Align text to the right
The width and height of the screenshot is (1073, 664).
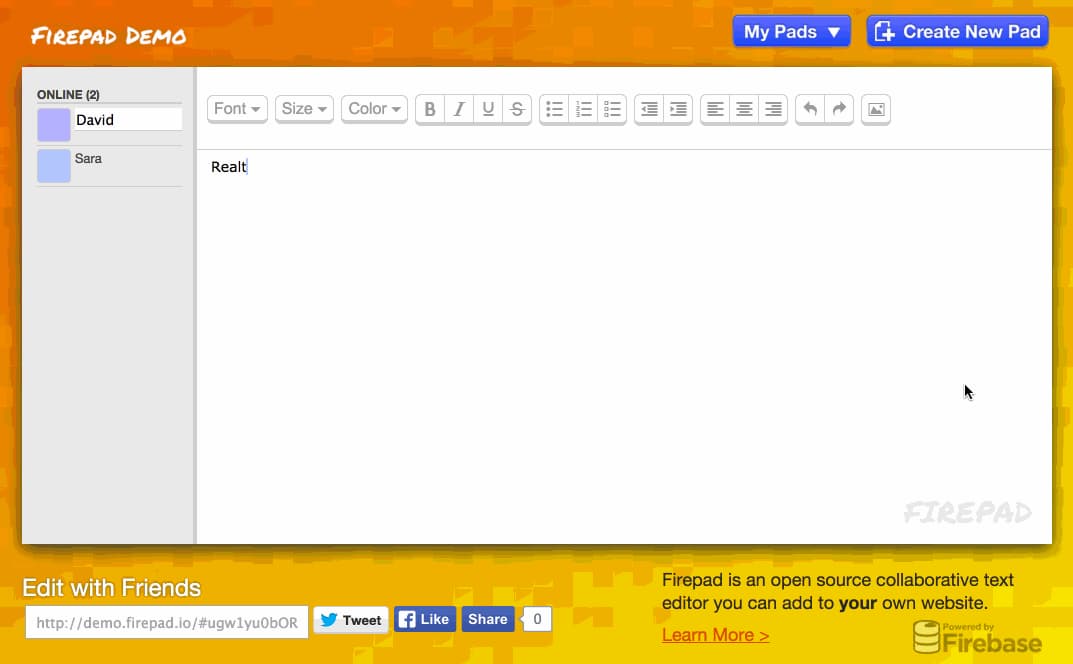point(773,109)
